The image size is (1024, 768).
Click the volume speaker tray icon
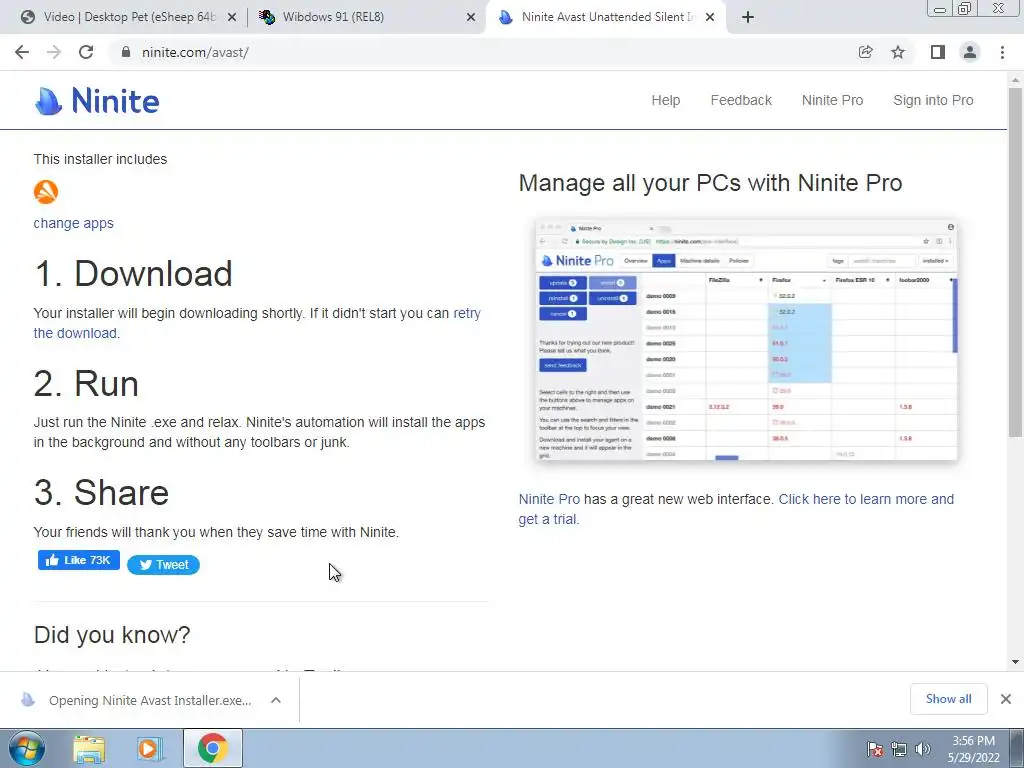pos(923,749)
